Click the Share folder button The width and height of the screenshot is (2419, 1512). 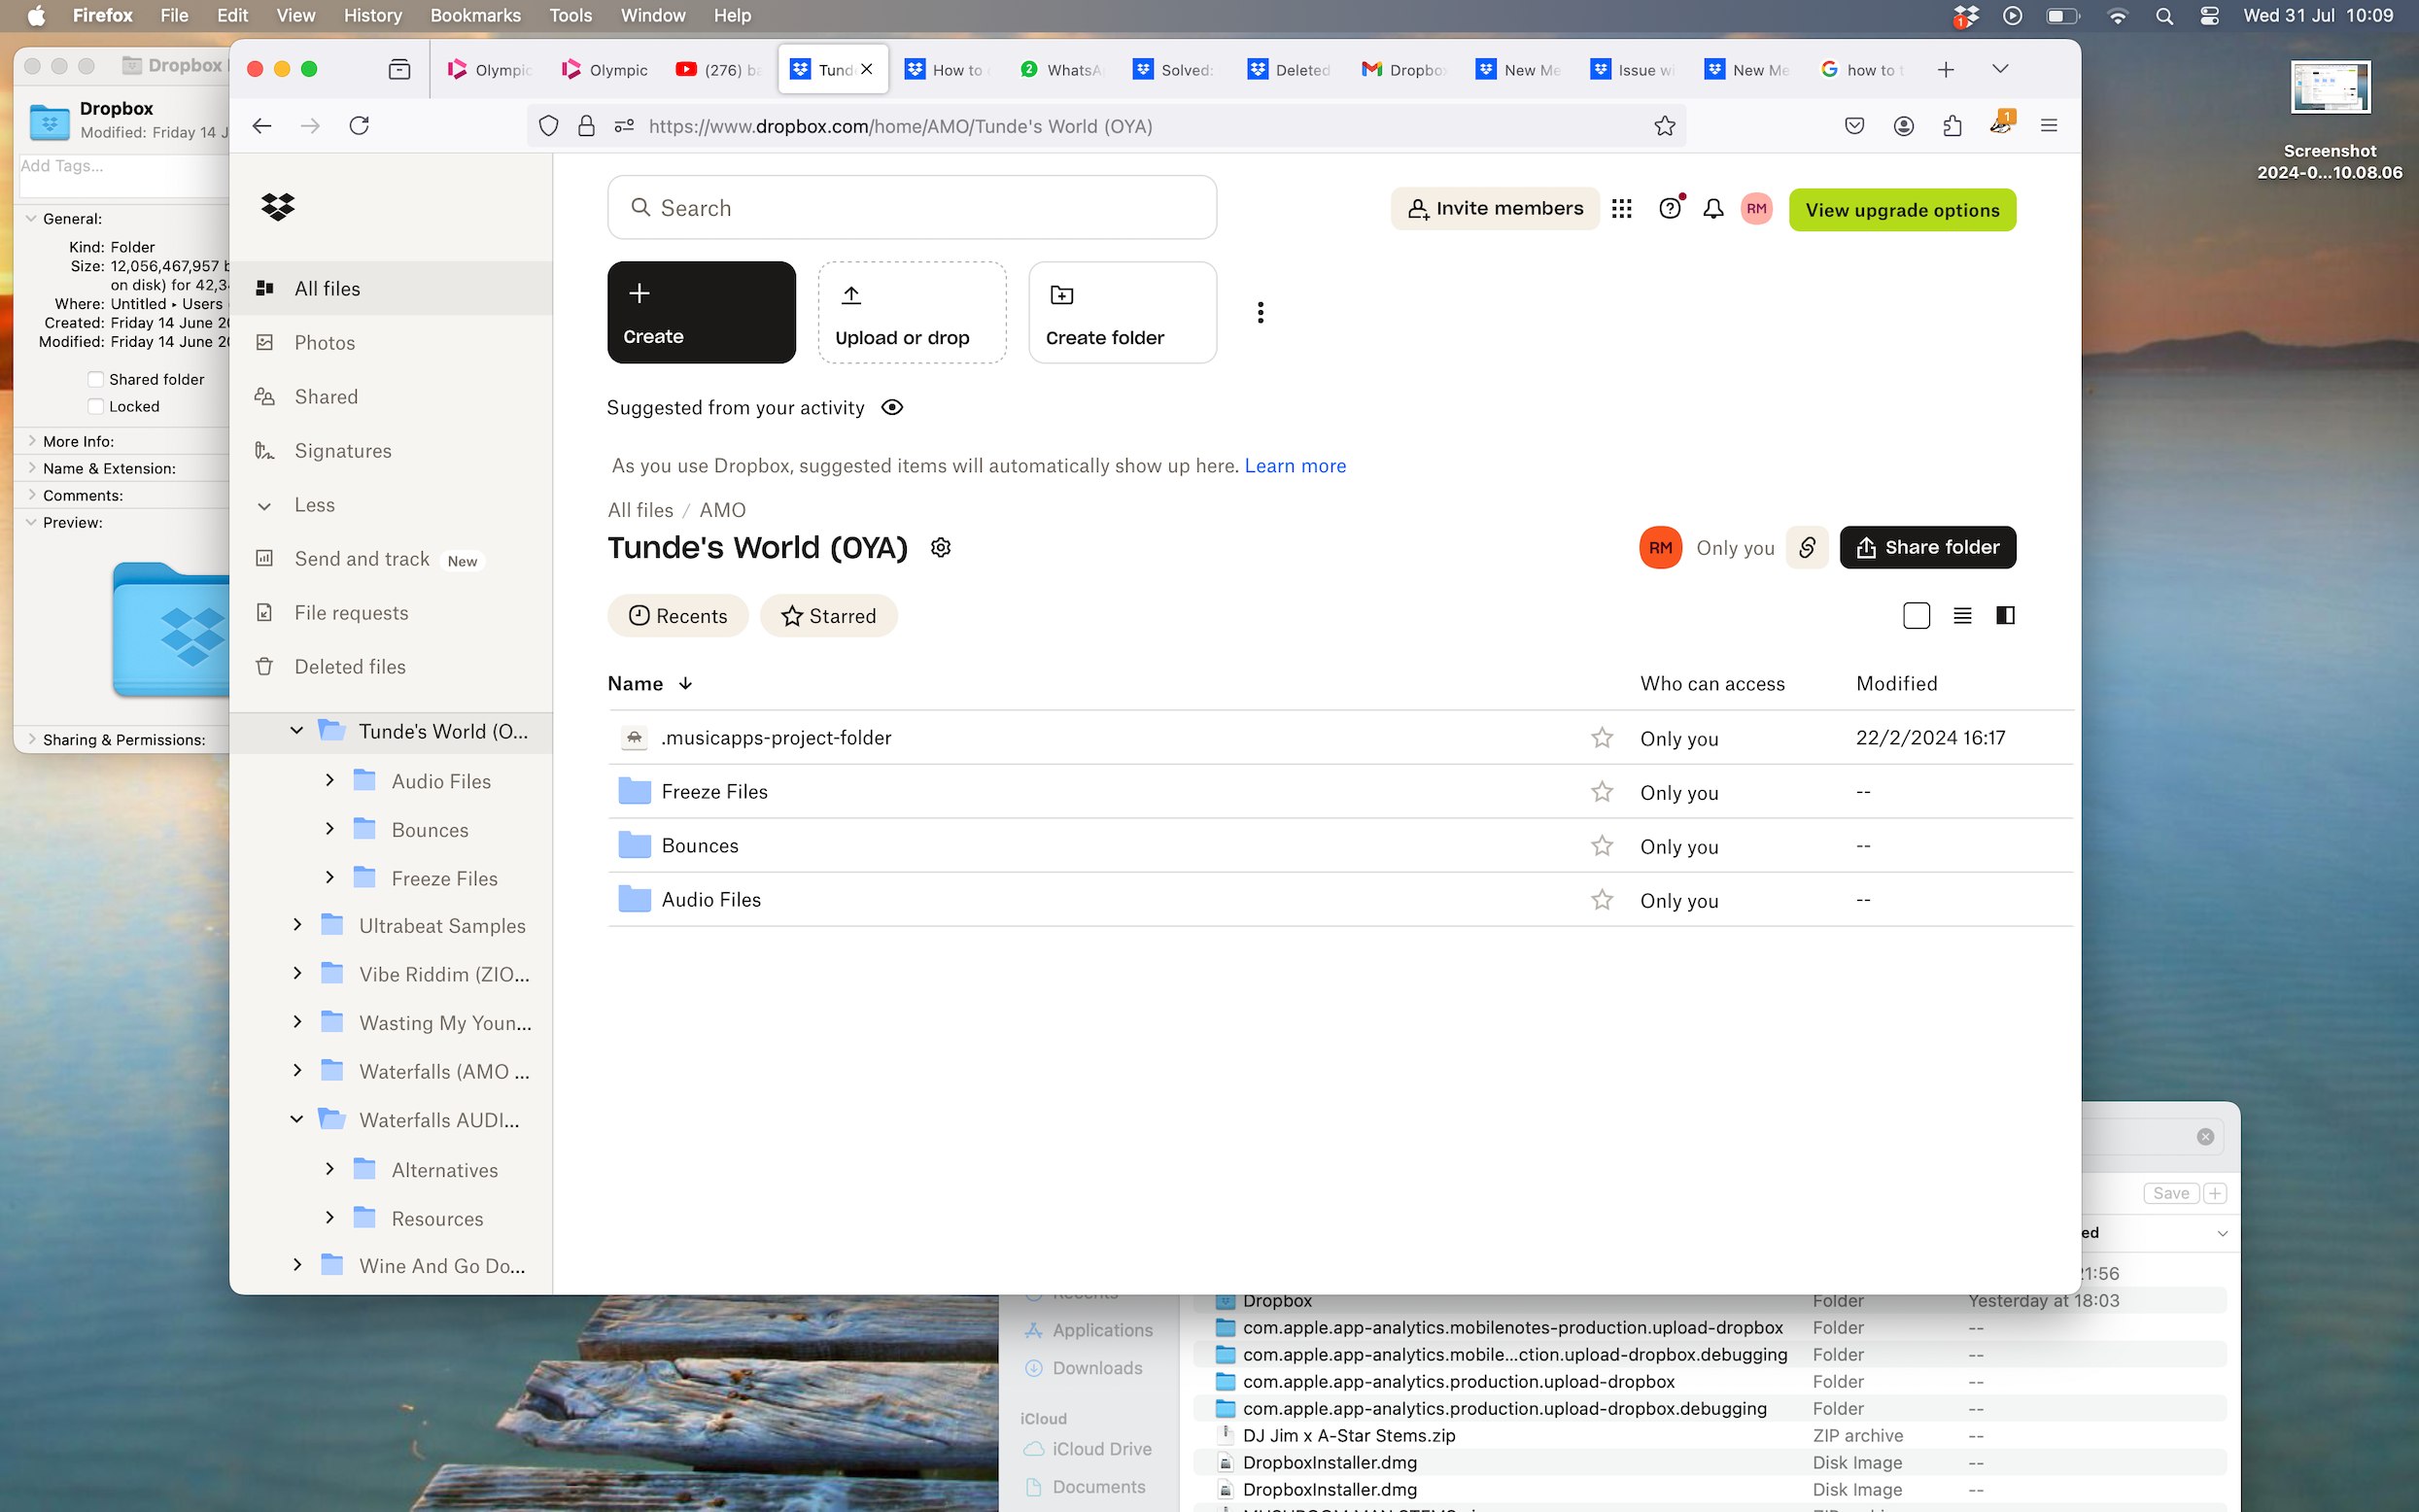pyautogui.click(x=1927, y=548)
